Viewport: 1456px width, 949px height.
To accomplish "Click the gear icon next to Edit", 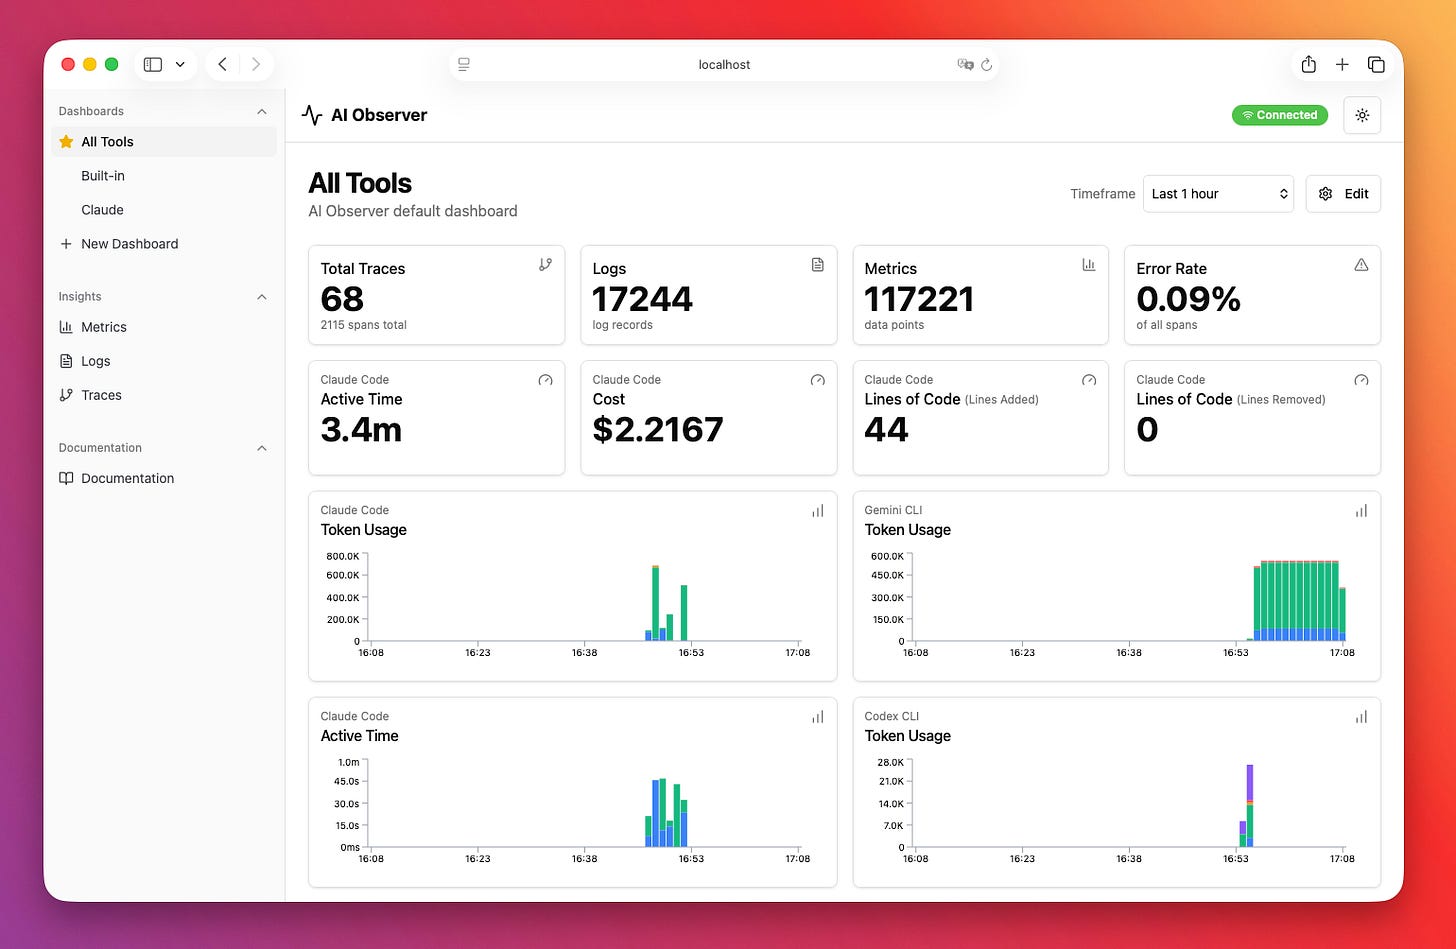I will point(1325,193).
